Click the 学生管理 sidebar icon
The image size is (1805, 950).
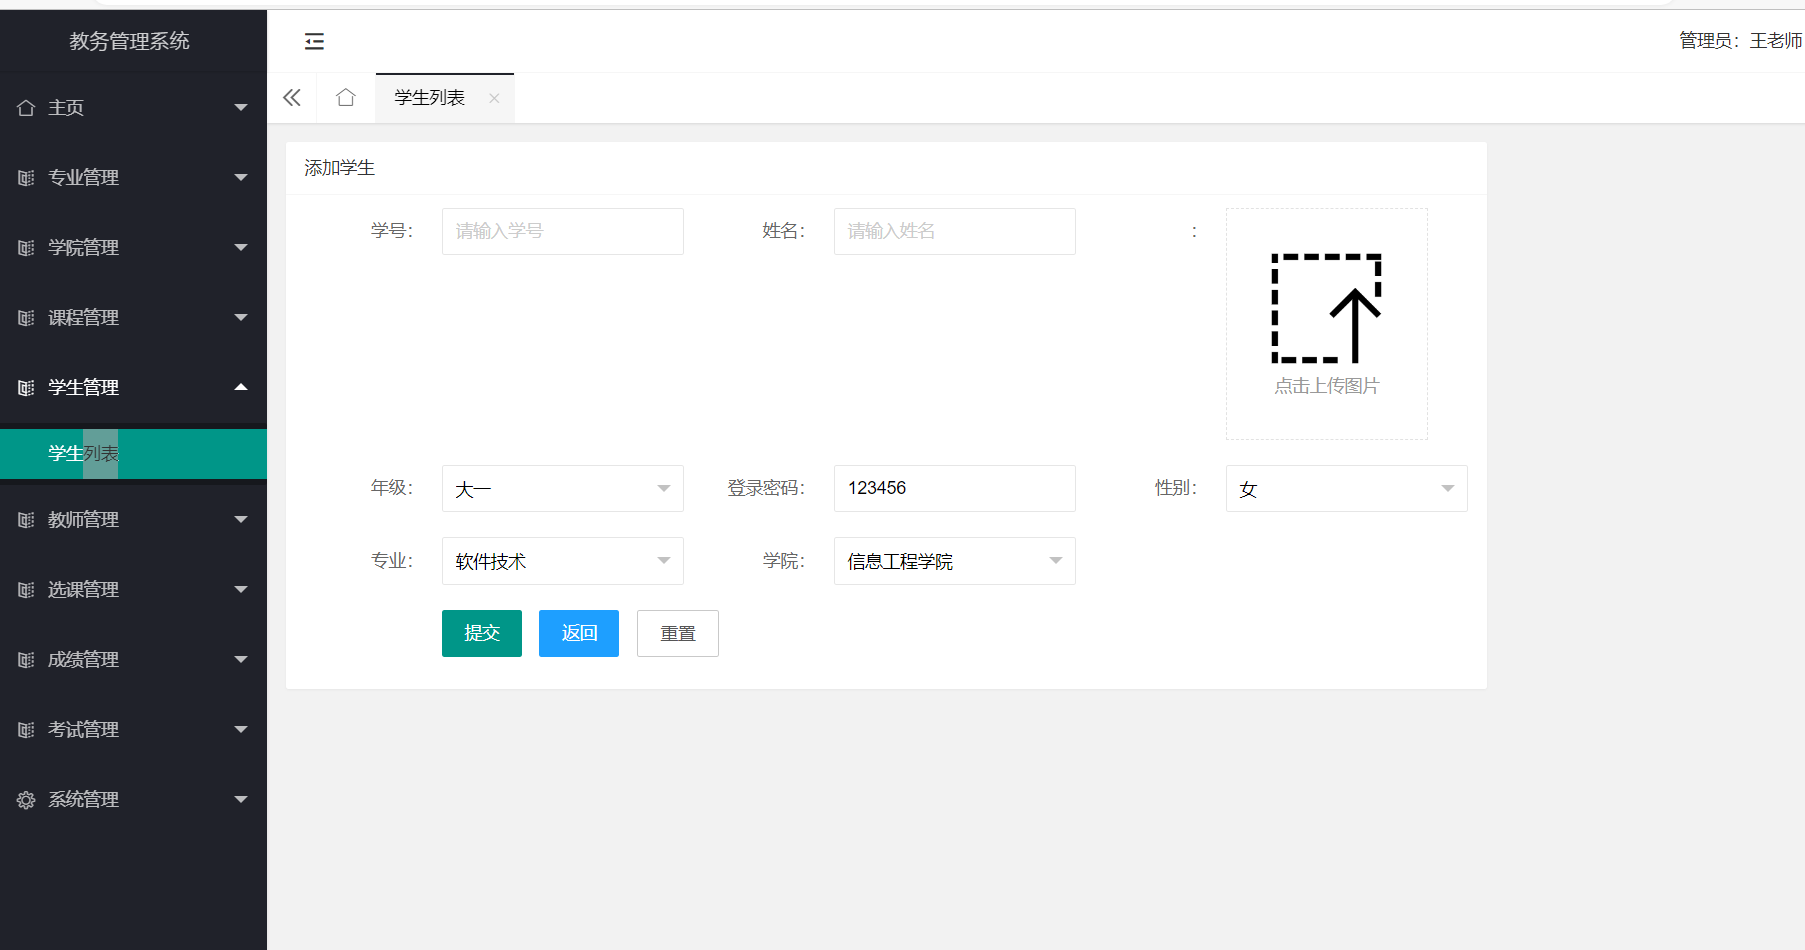[x=26, y=388]
